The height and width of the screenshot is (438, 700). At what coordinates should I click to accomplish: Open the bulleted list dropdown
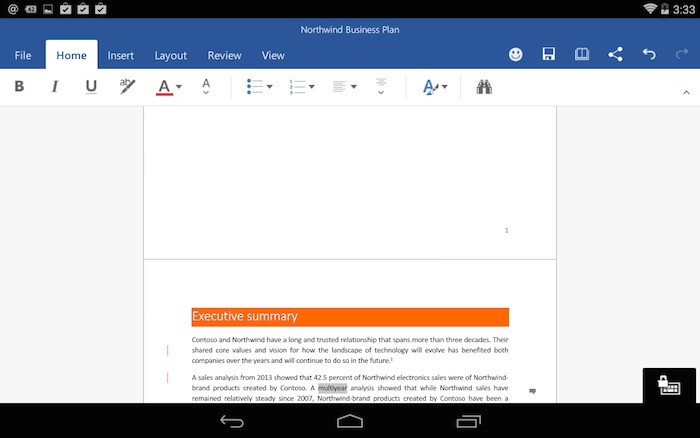(260, 87)
